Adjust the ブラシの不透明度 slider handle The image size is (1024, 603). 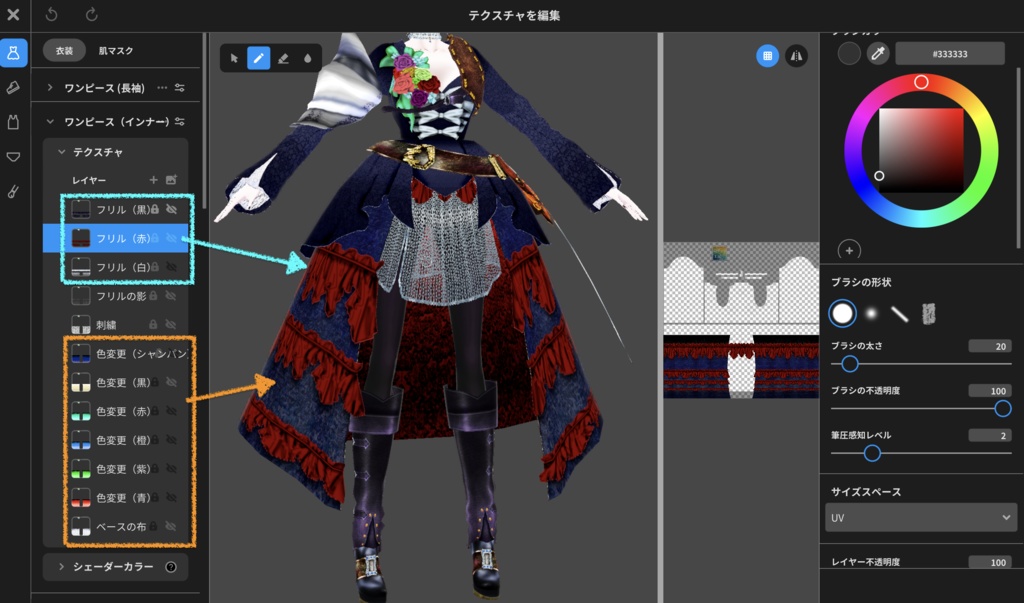point(1002,408)
